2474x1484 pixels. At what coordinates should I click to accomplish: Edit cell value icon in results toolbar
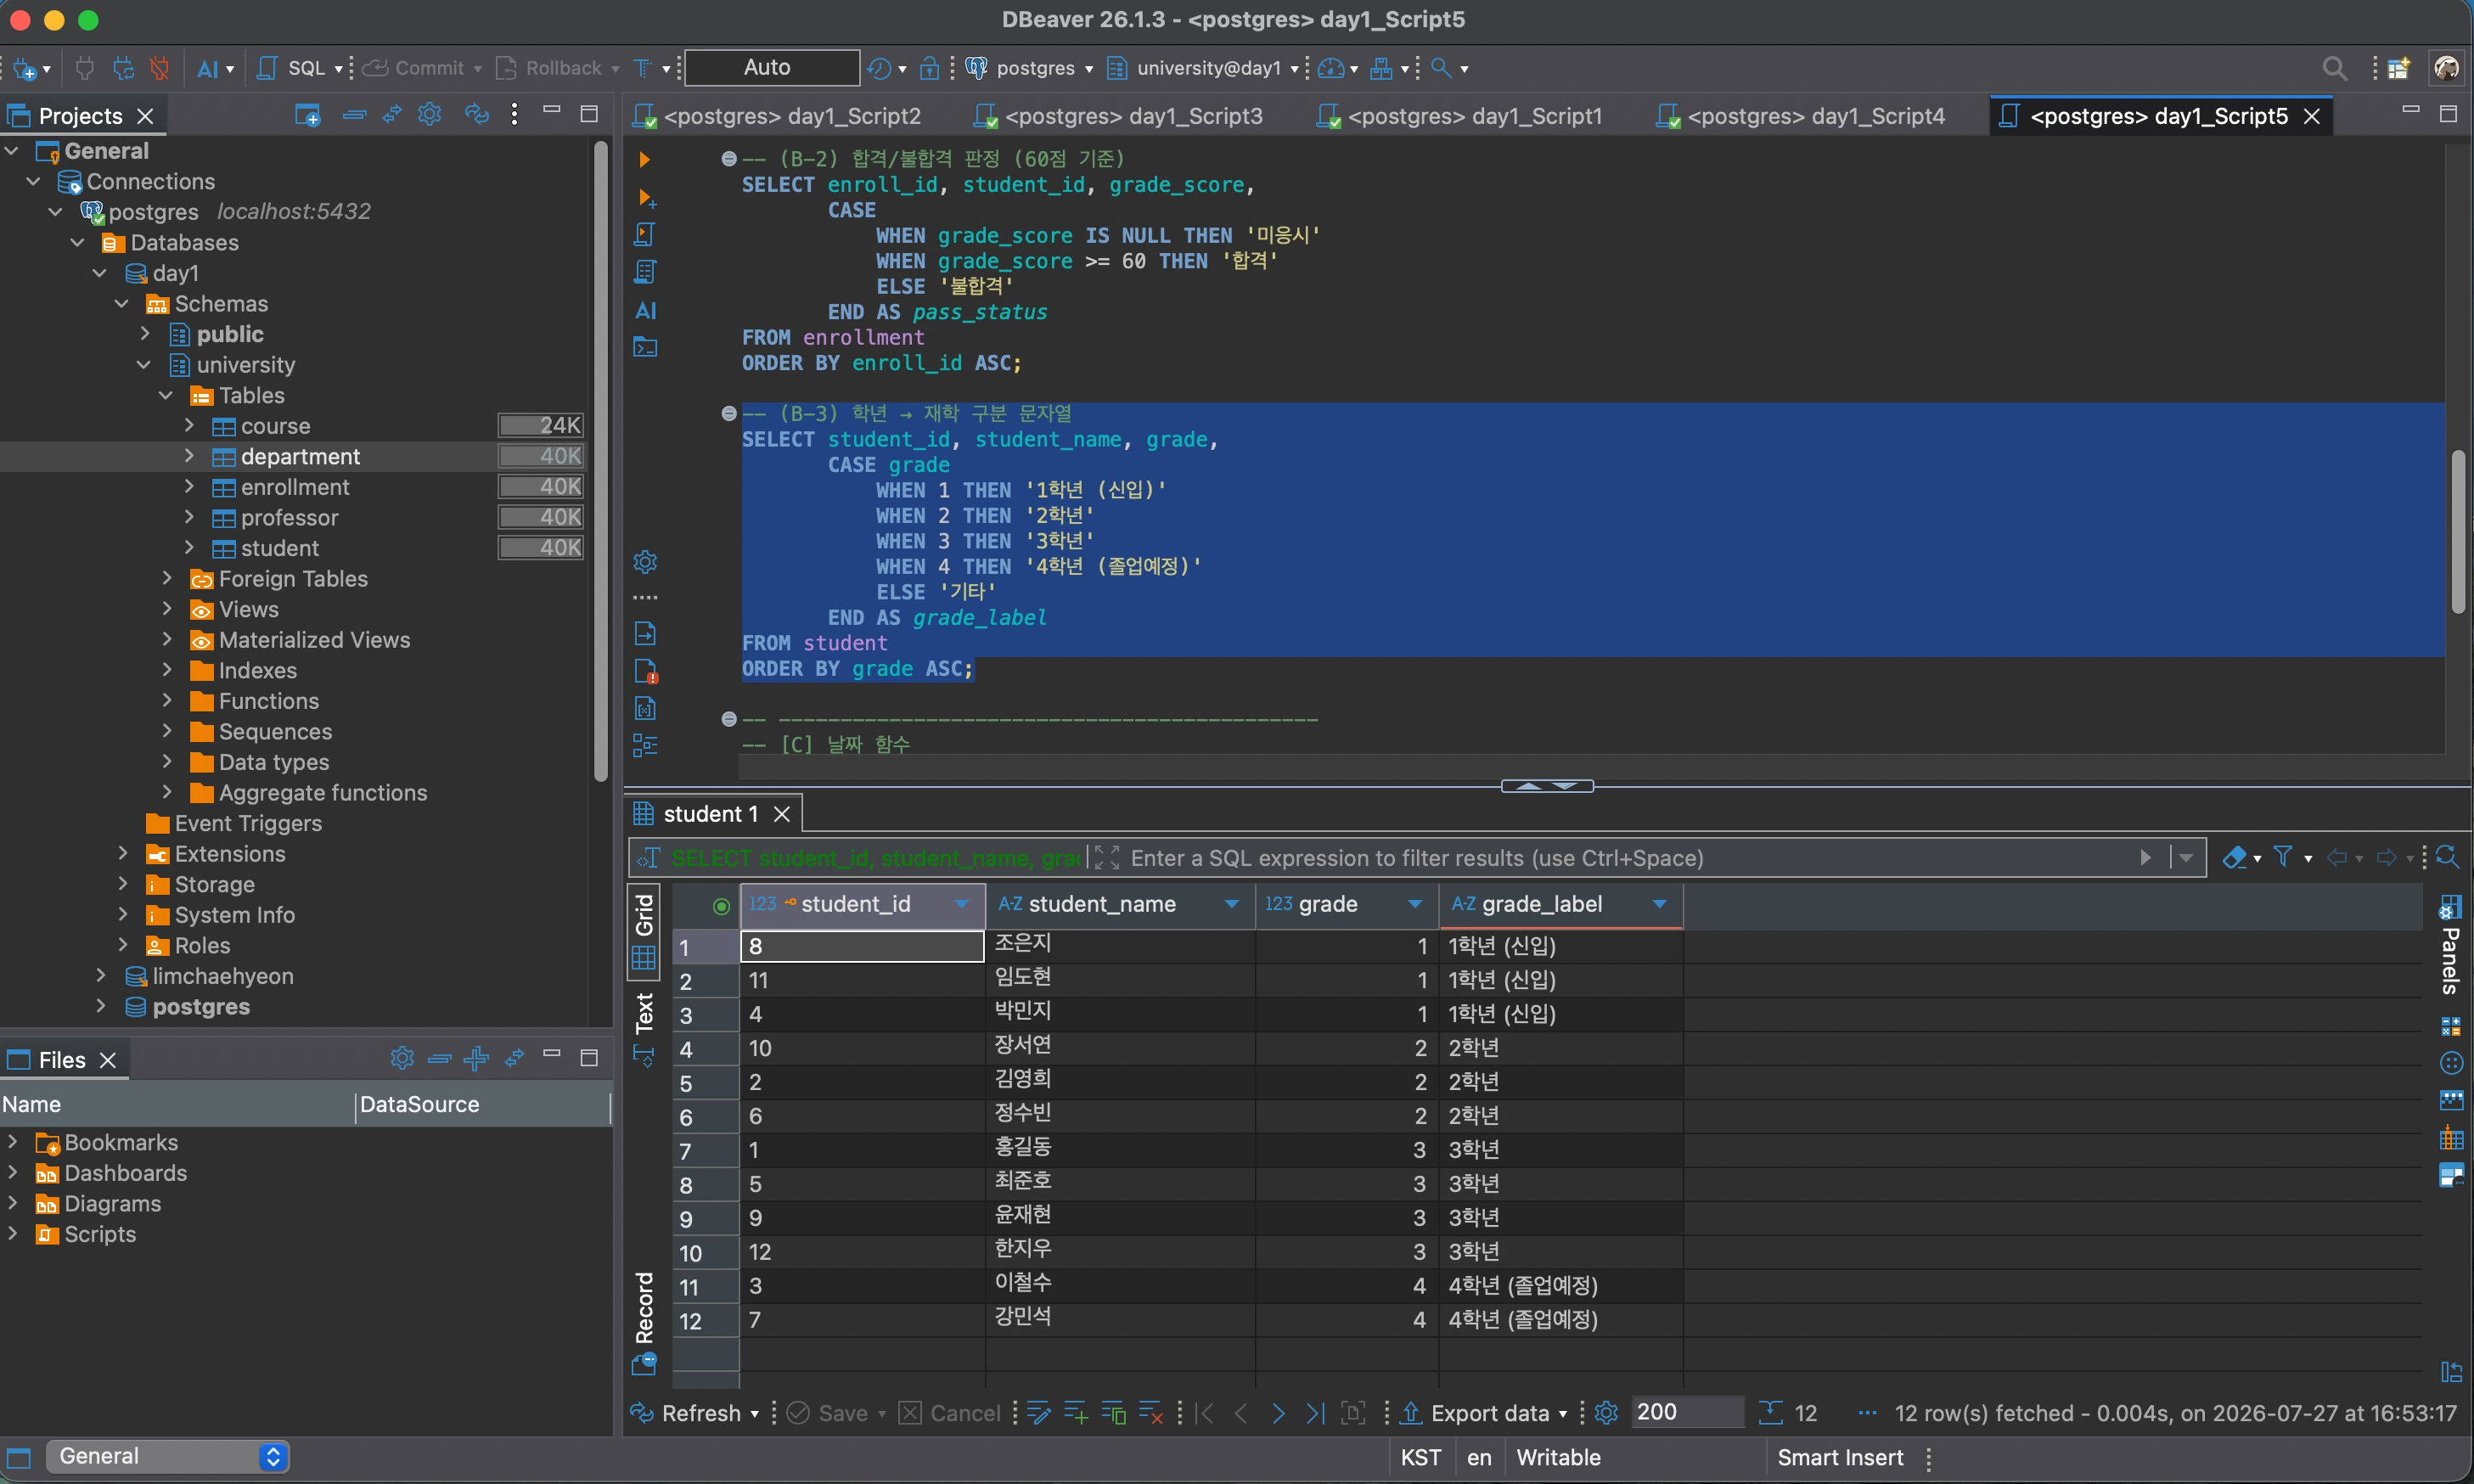[1039, 1413]
